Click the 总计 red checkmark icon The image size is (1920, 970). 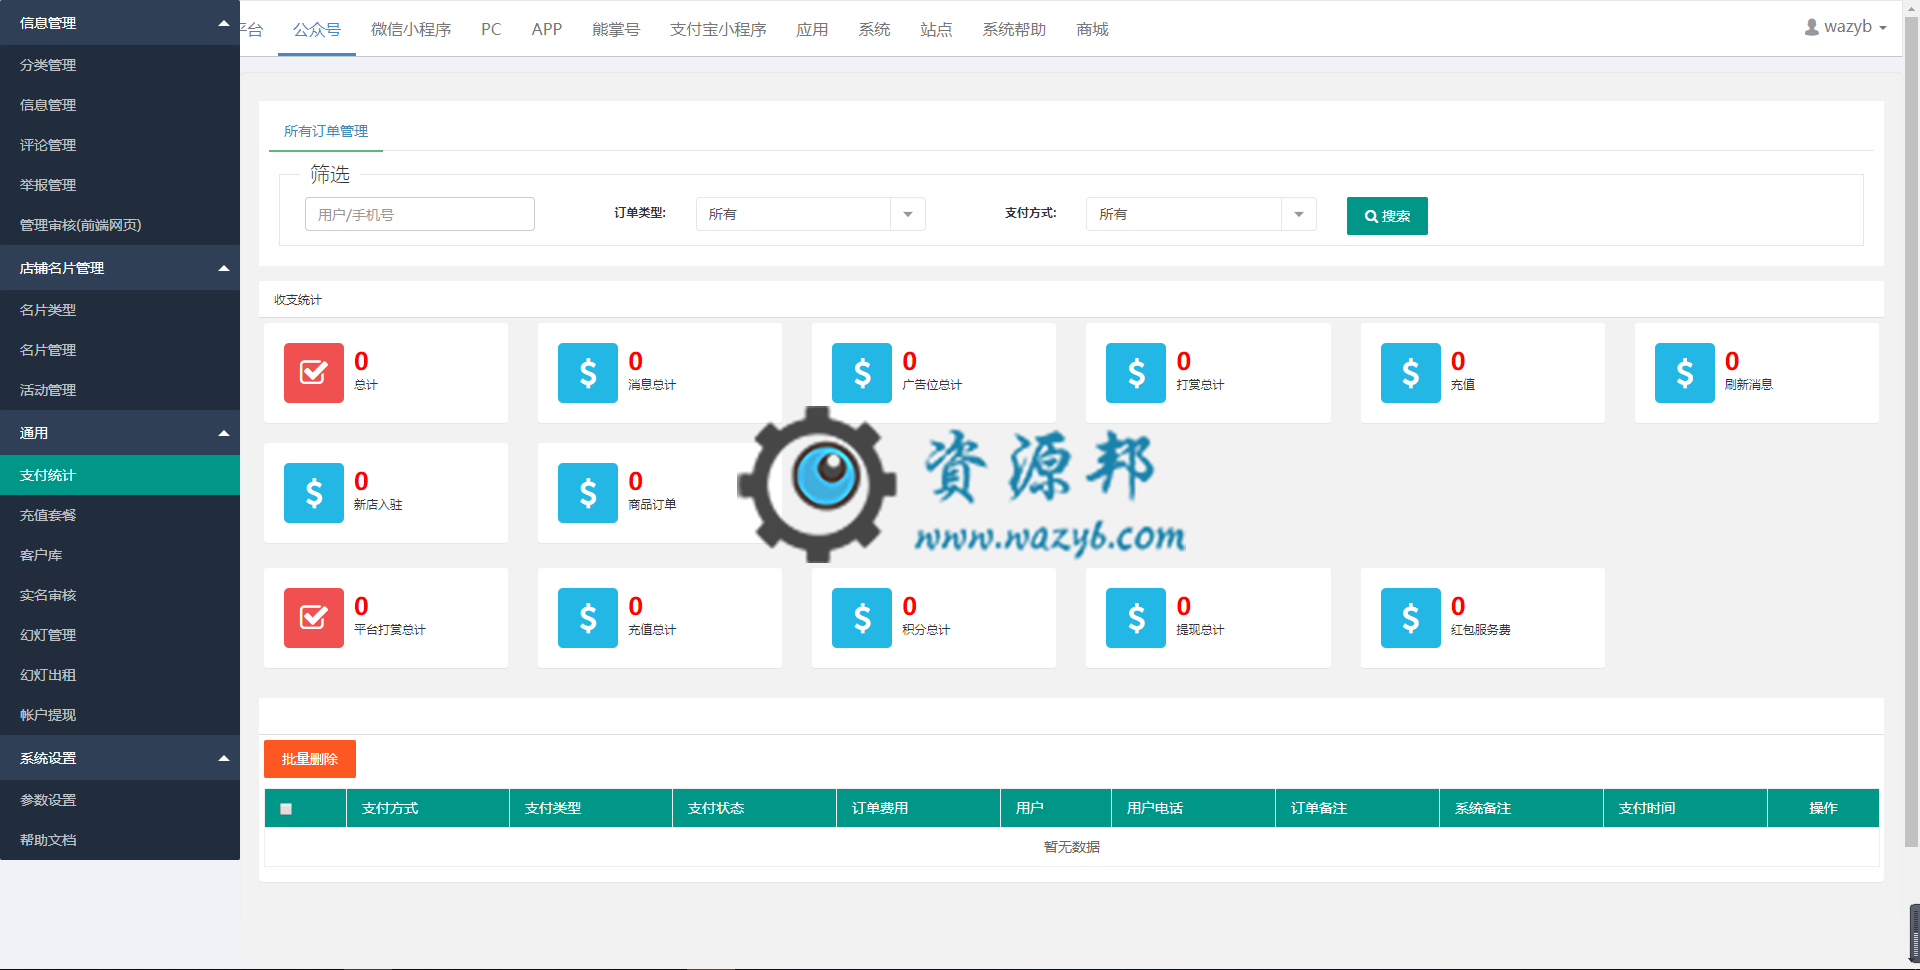[313, 373]
